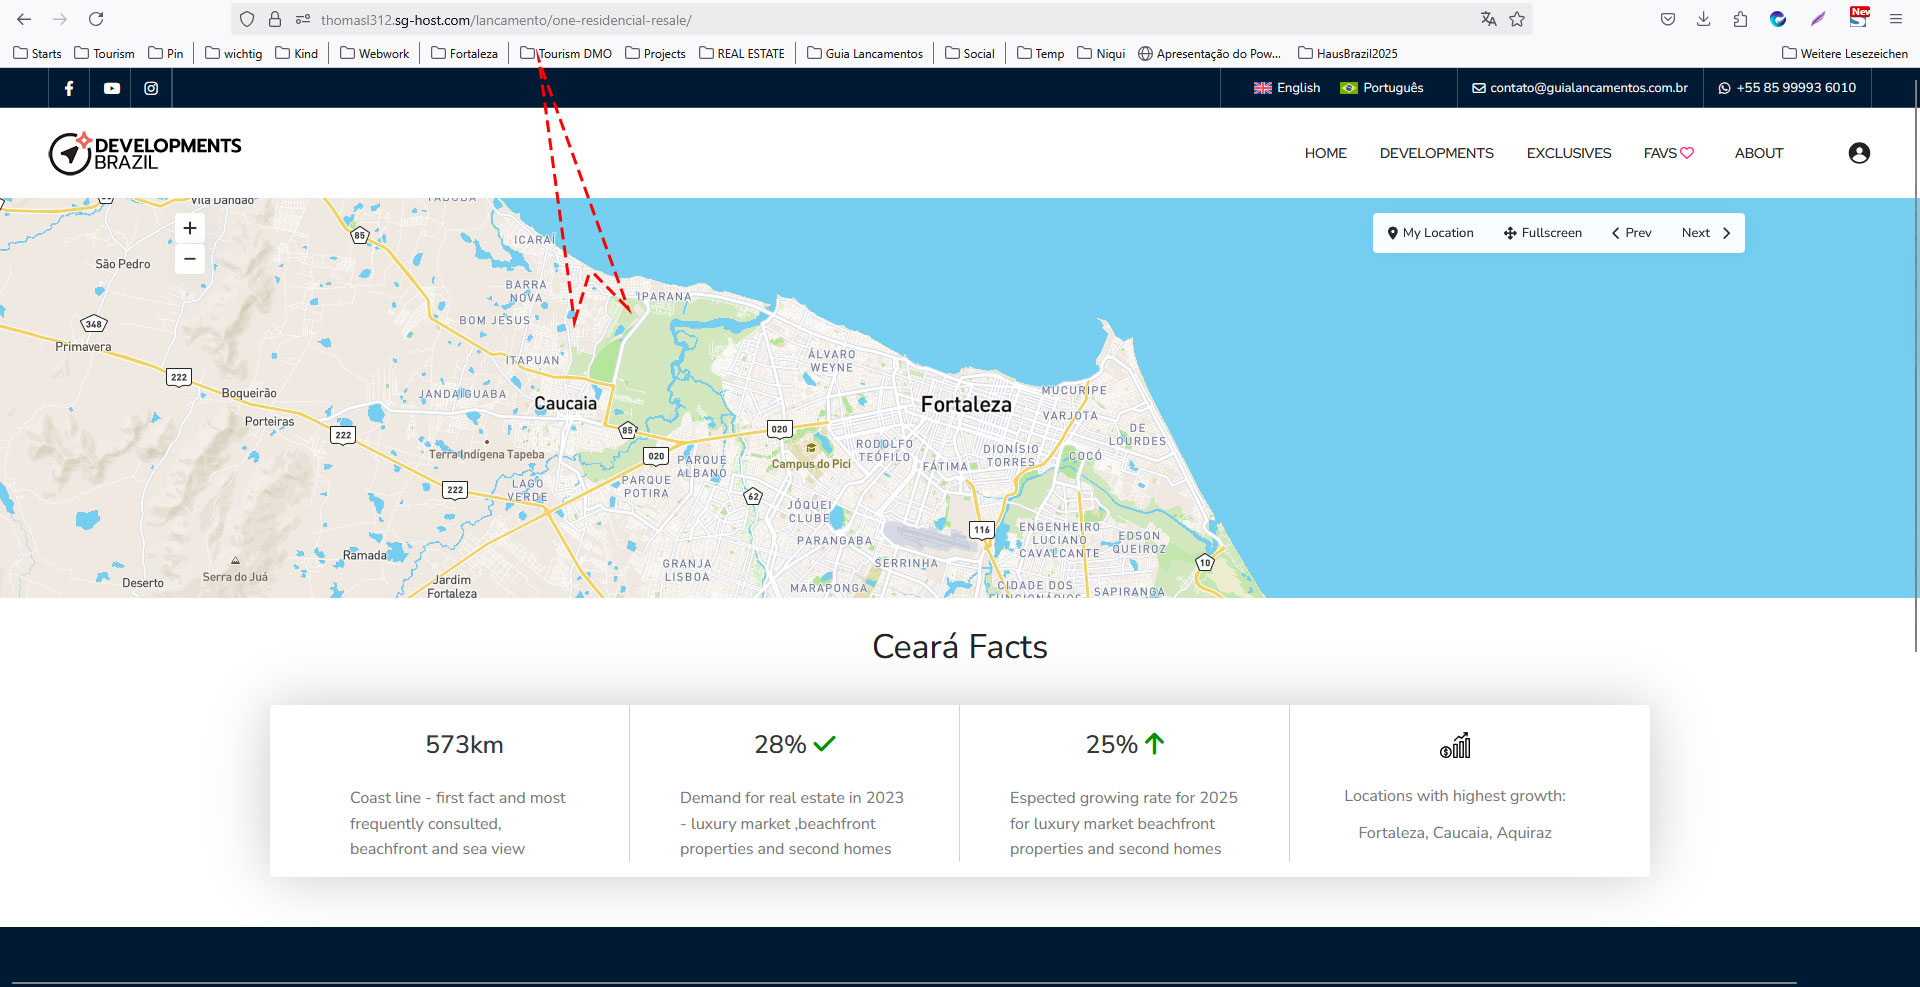Open the Pin bookmark folder
Viewport: 1920px width, 987px height.
[x=165, y=53]
